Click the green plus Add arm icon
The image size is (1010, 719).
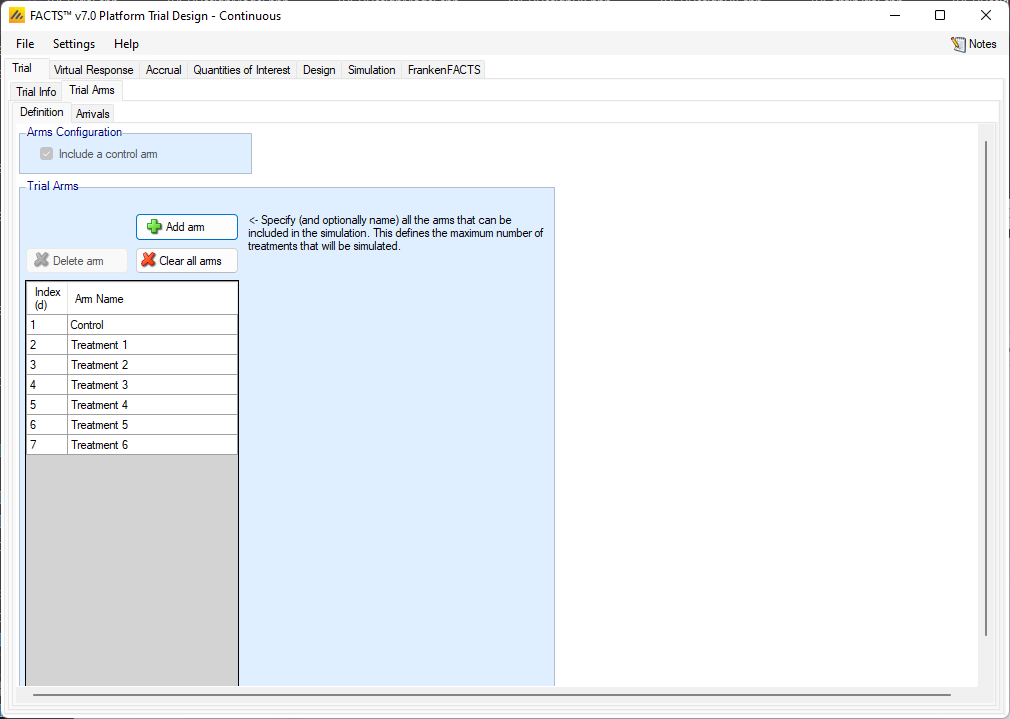click(x=154, y=227)
